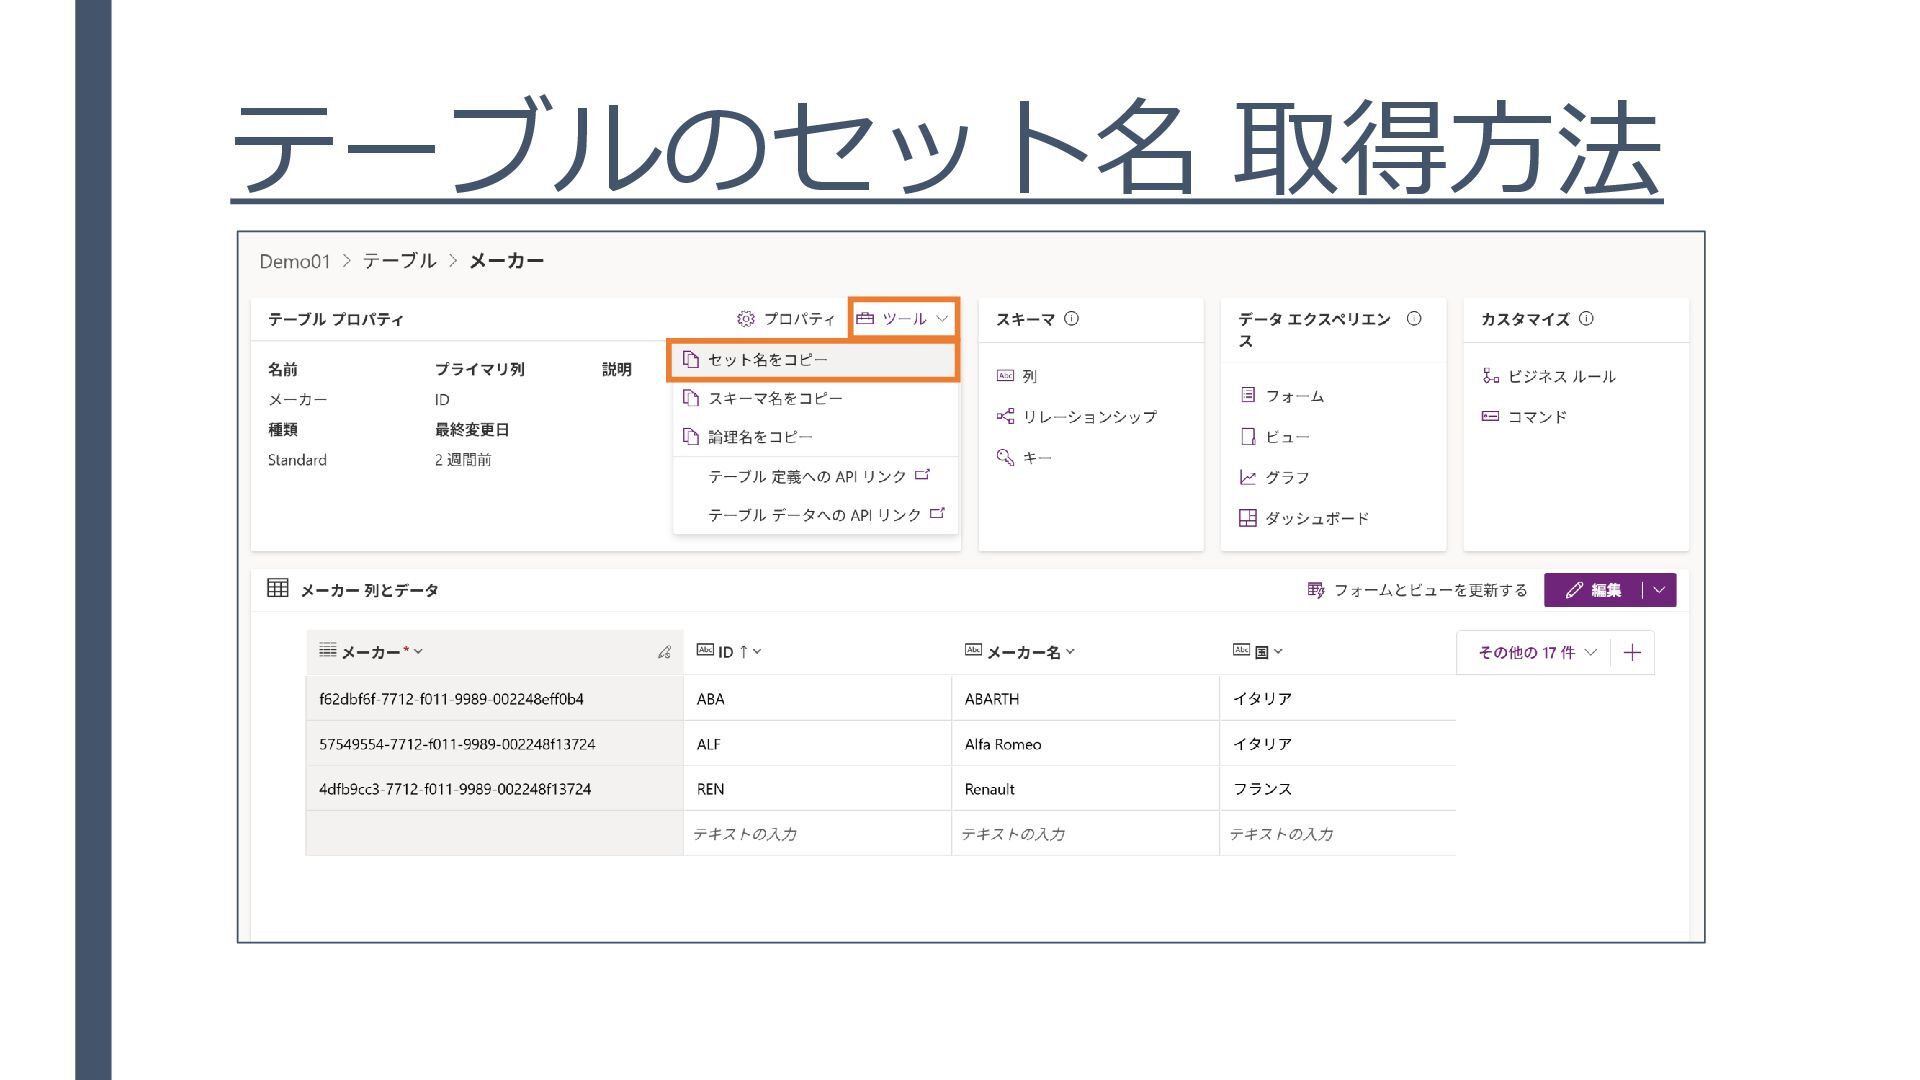Click '論理名をコピー' copy icon
Screen dimensions: 1920x1080
coord(690,437)
